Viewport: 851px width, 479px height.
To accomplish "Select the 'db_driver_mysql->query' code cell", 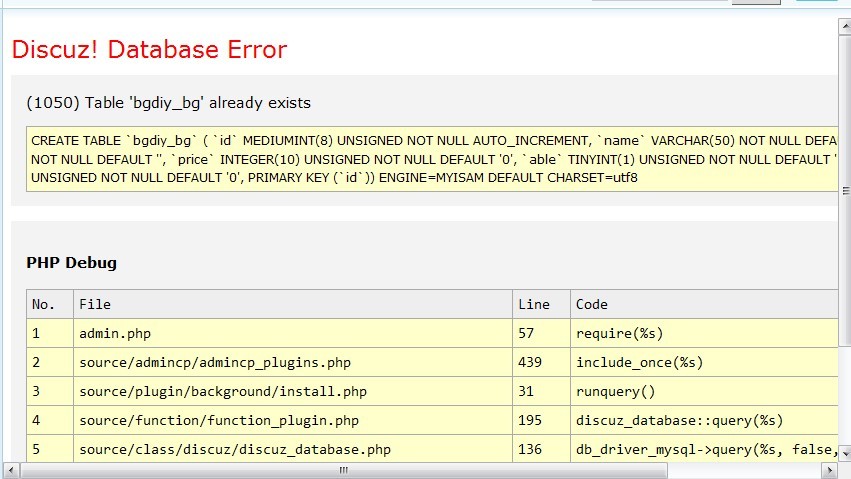I will tap(704, 449).
